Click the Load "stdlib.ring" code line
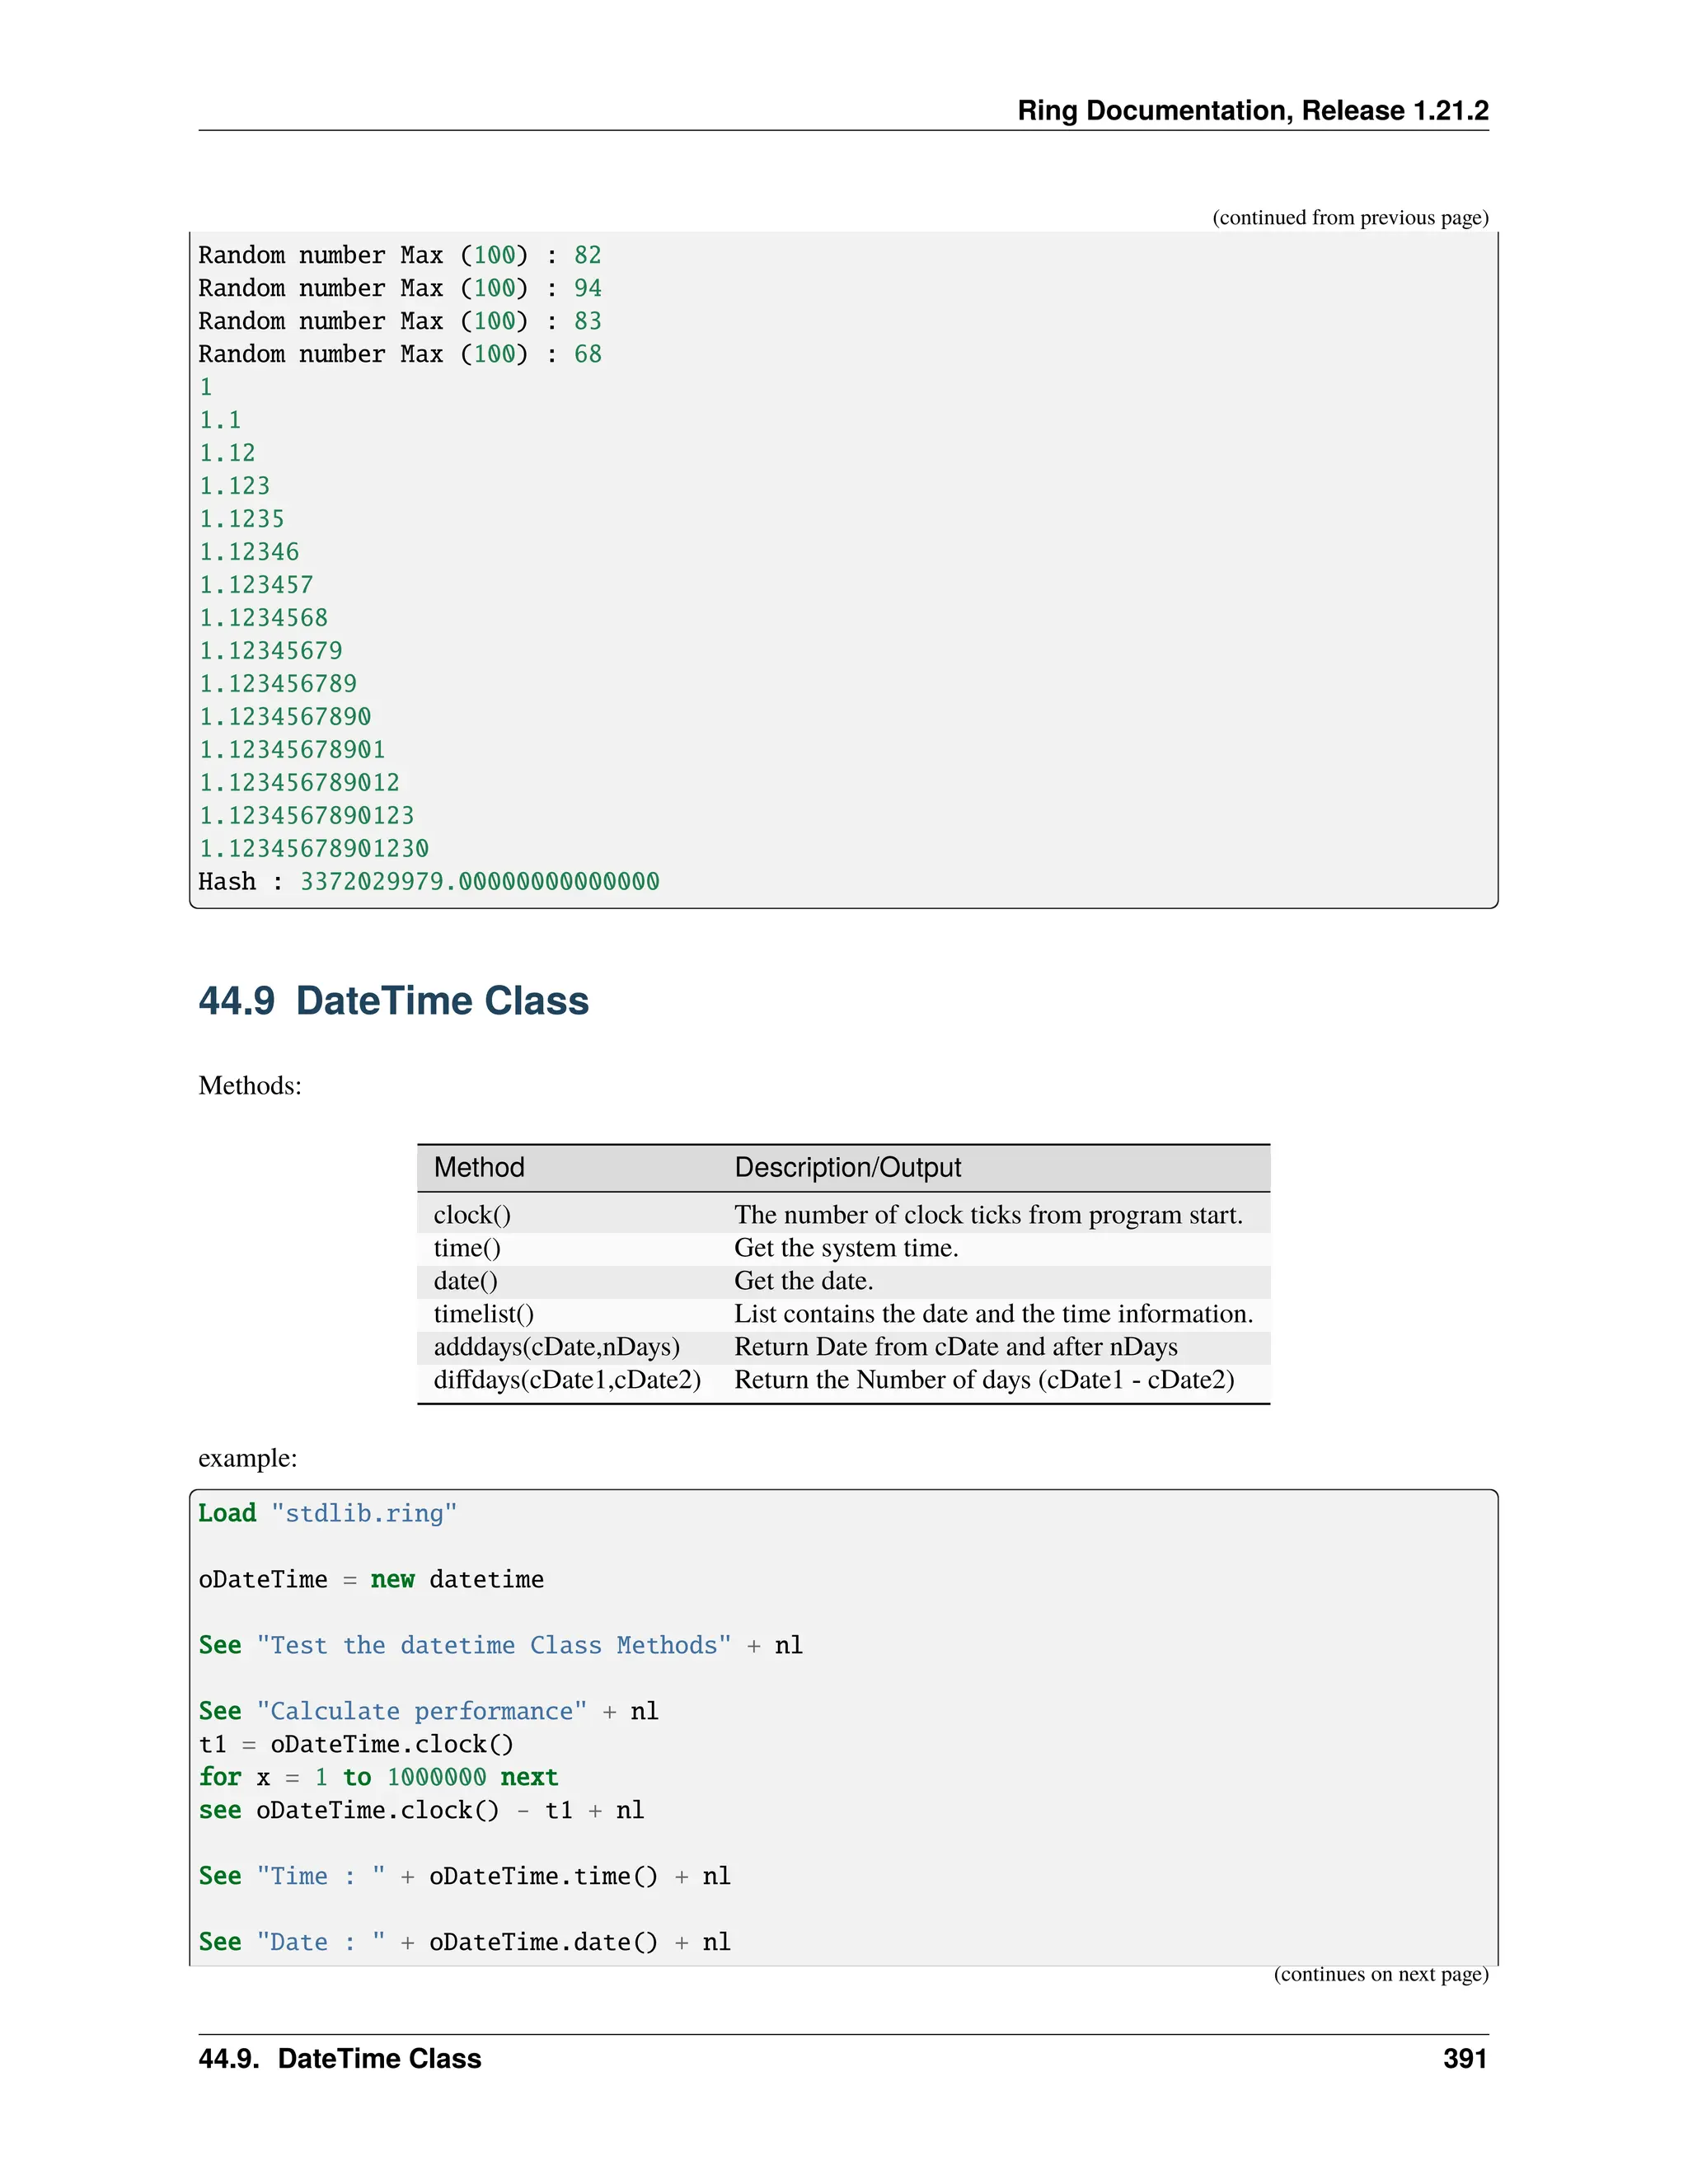 [x=327, y=1513]
